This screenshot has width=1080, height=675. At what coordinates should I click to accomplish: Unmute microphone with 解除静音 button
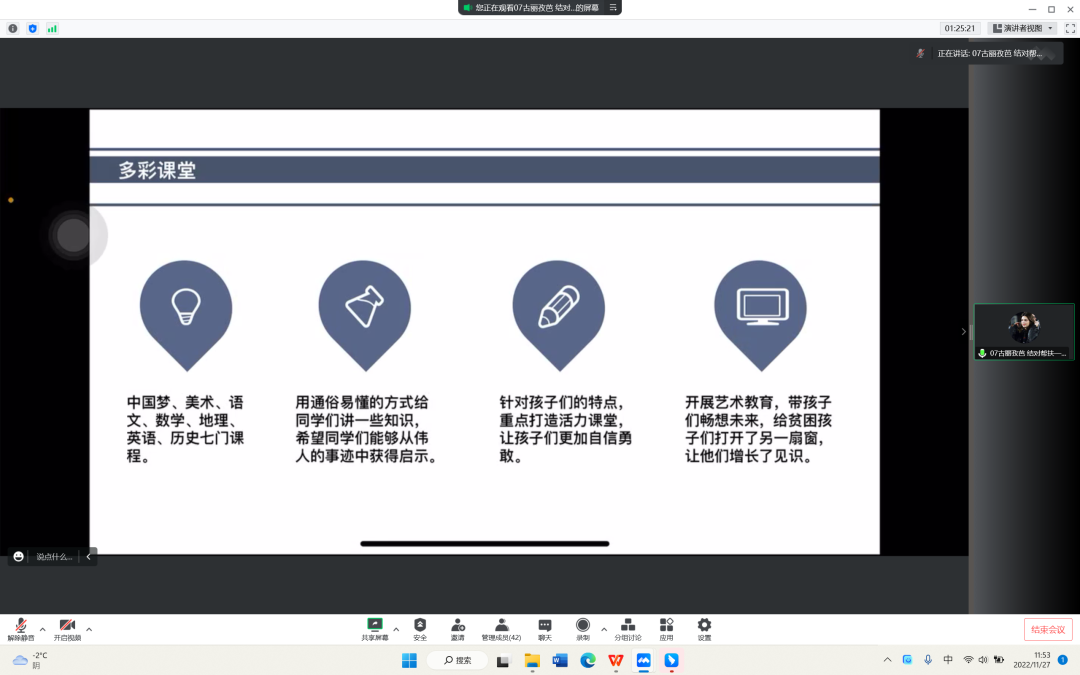pos(21,630)
